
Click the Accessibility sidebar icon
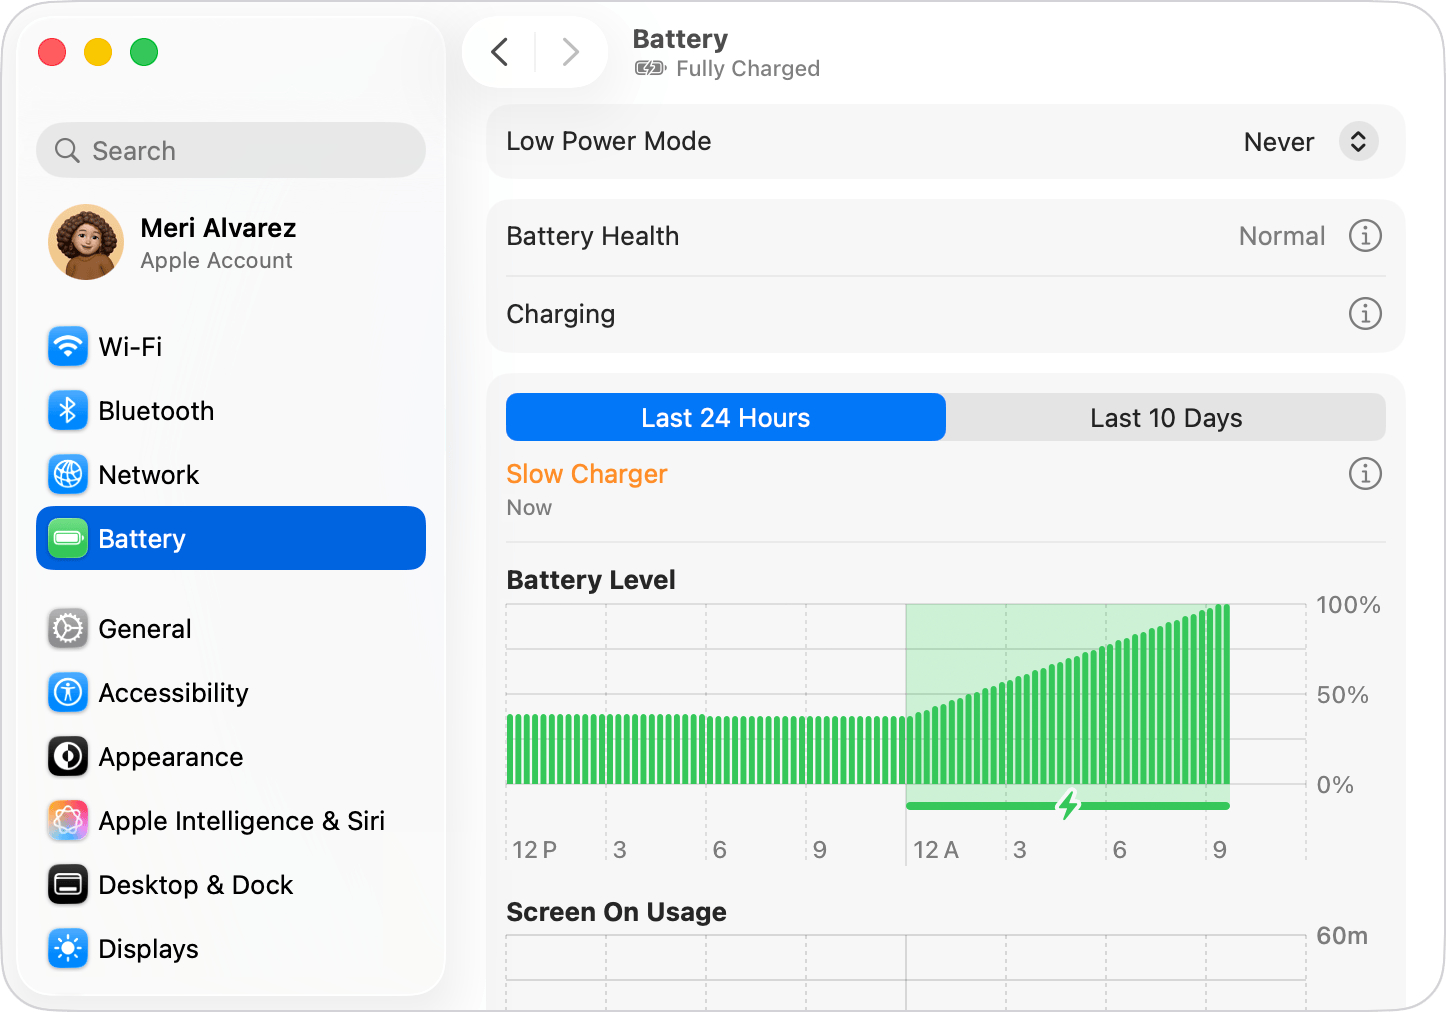(x=67, y=692)
